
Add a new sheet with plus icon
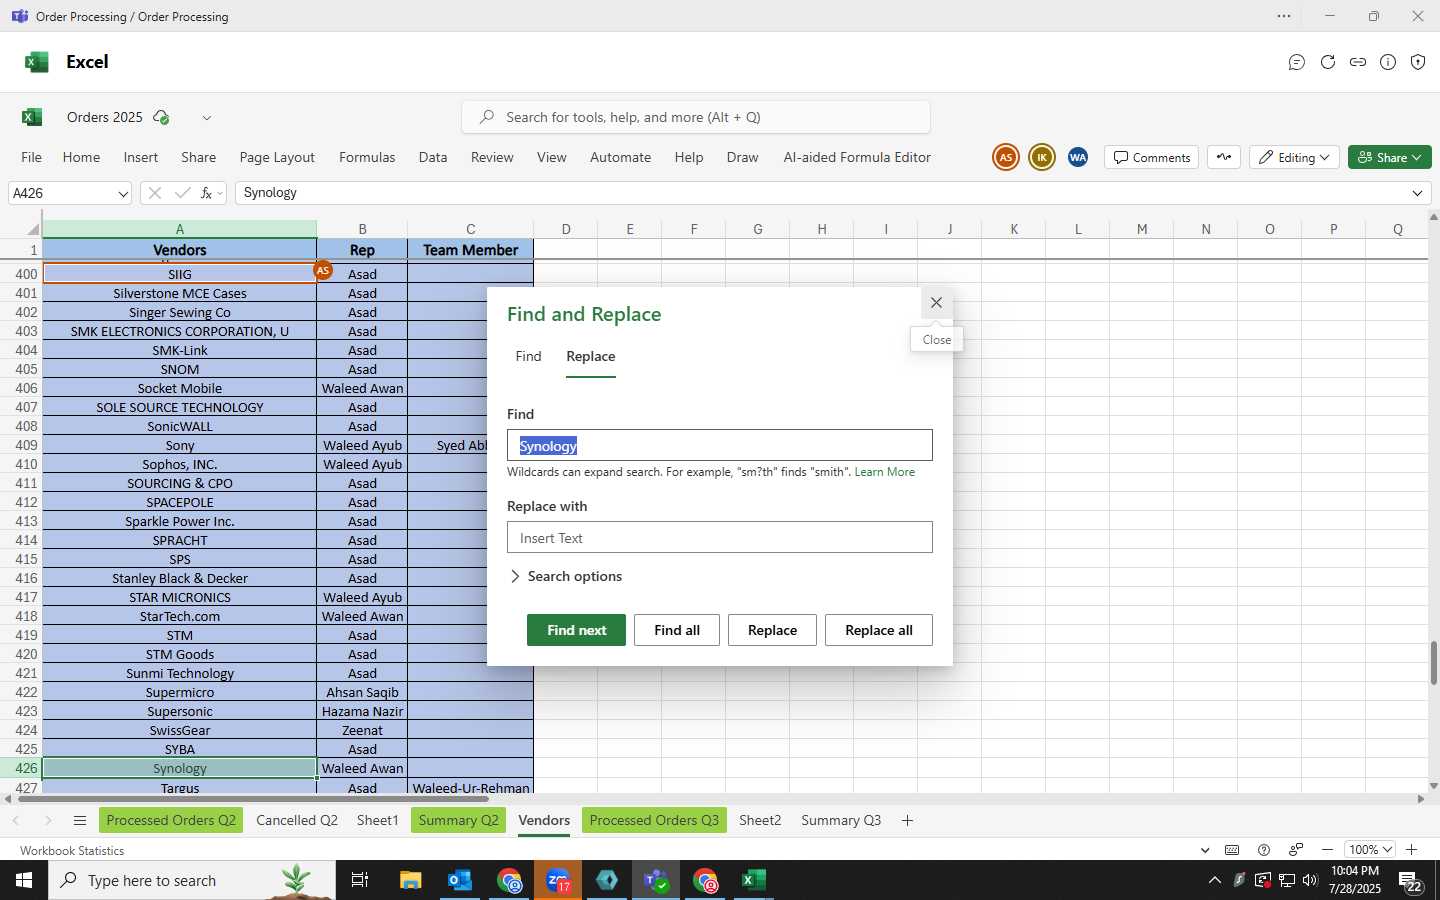click(x=907, y=821)
